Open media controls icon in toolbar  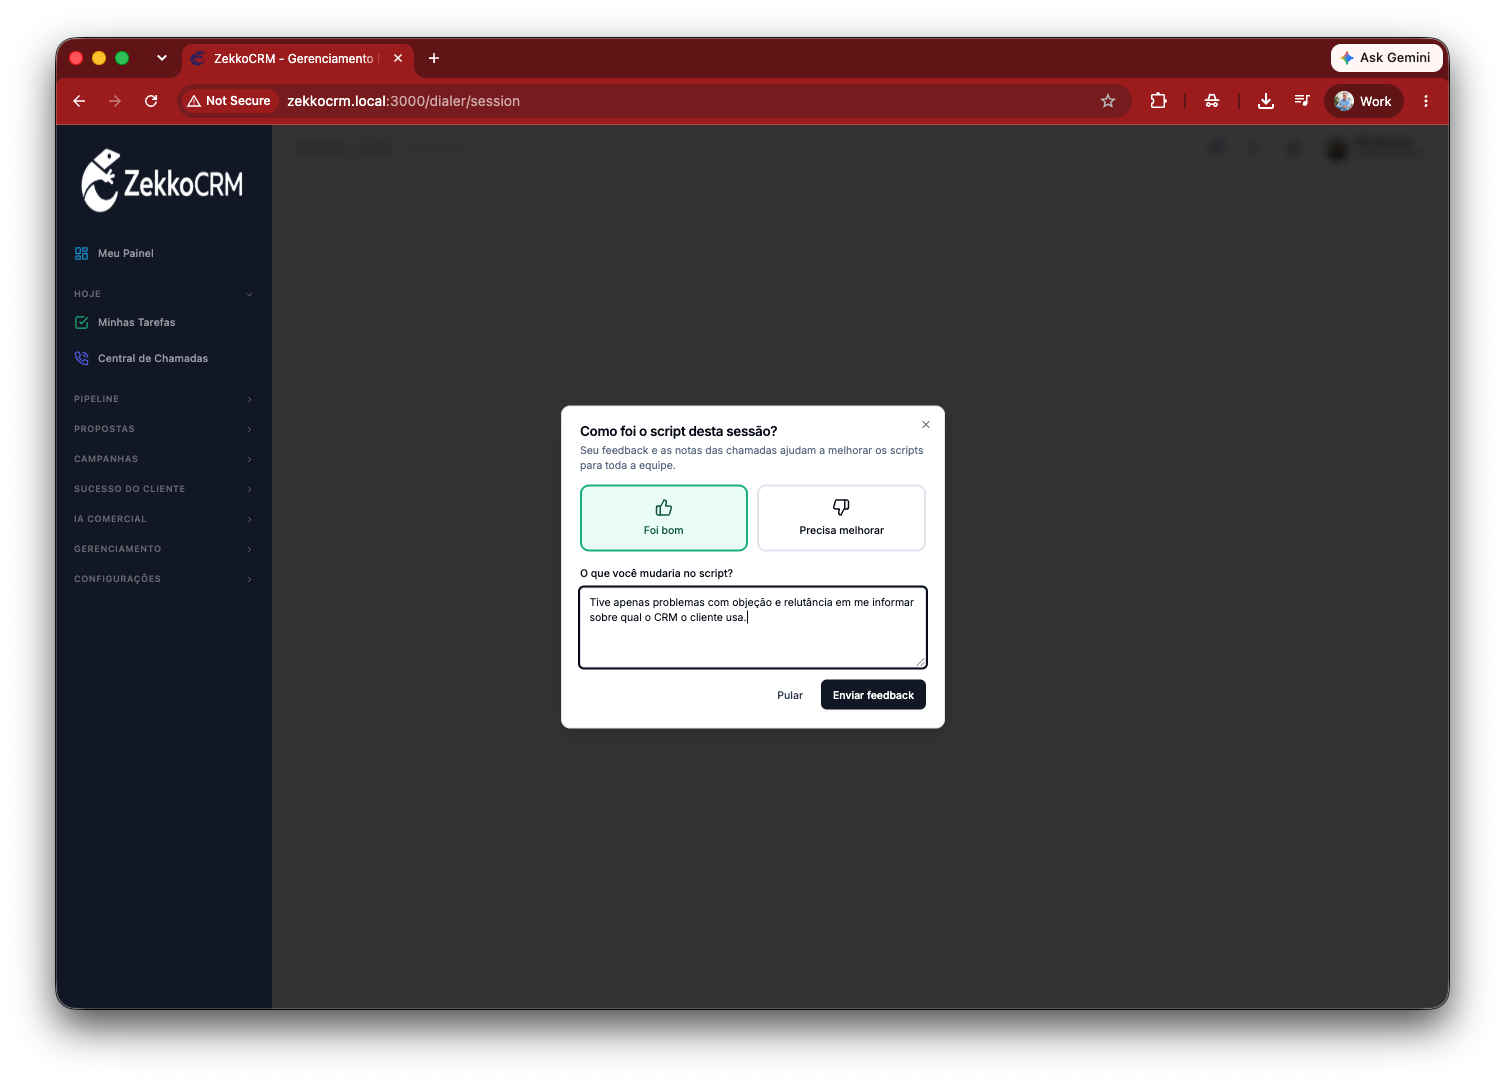pos(1302,101)
